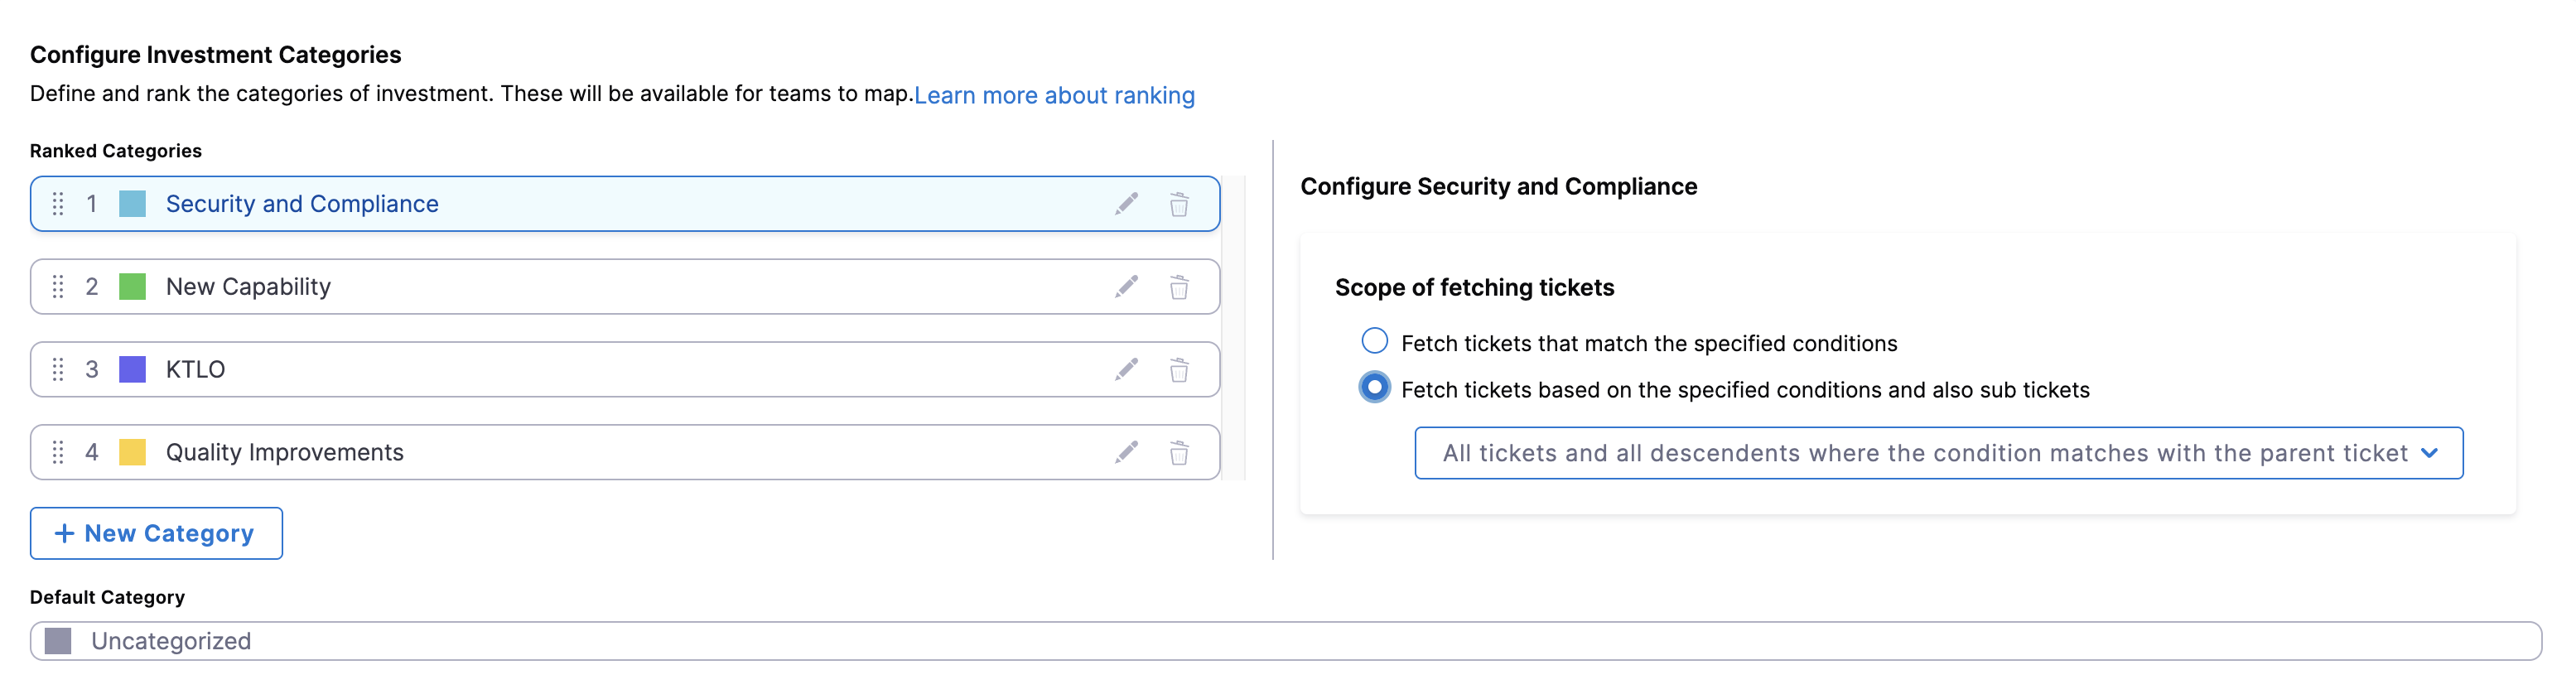Click the yellow Quality Improvements color swatch
The width and height of the screenshot is (2576, 694).
coord(132,453)
